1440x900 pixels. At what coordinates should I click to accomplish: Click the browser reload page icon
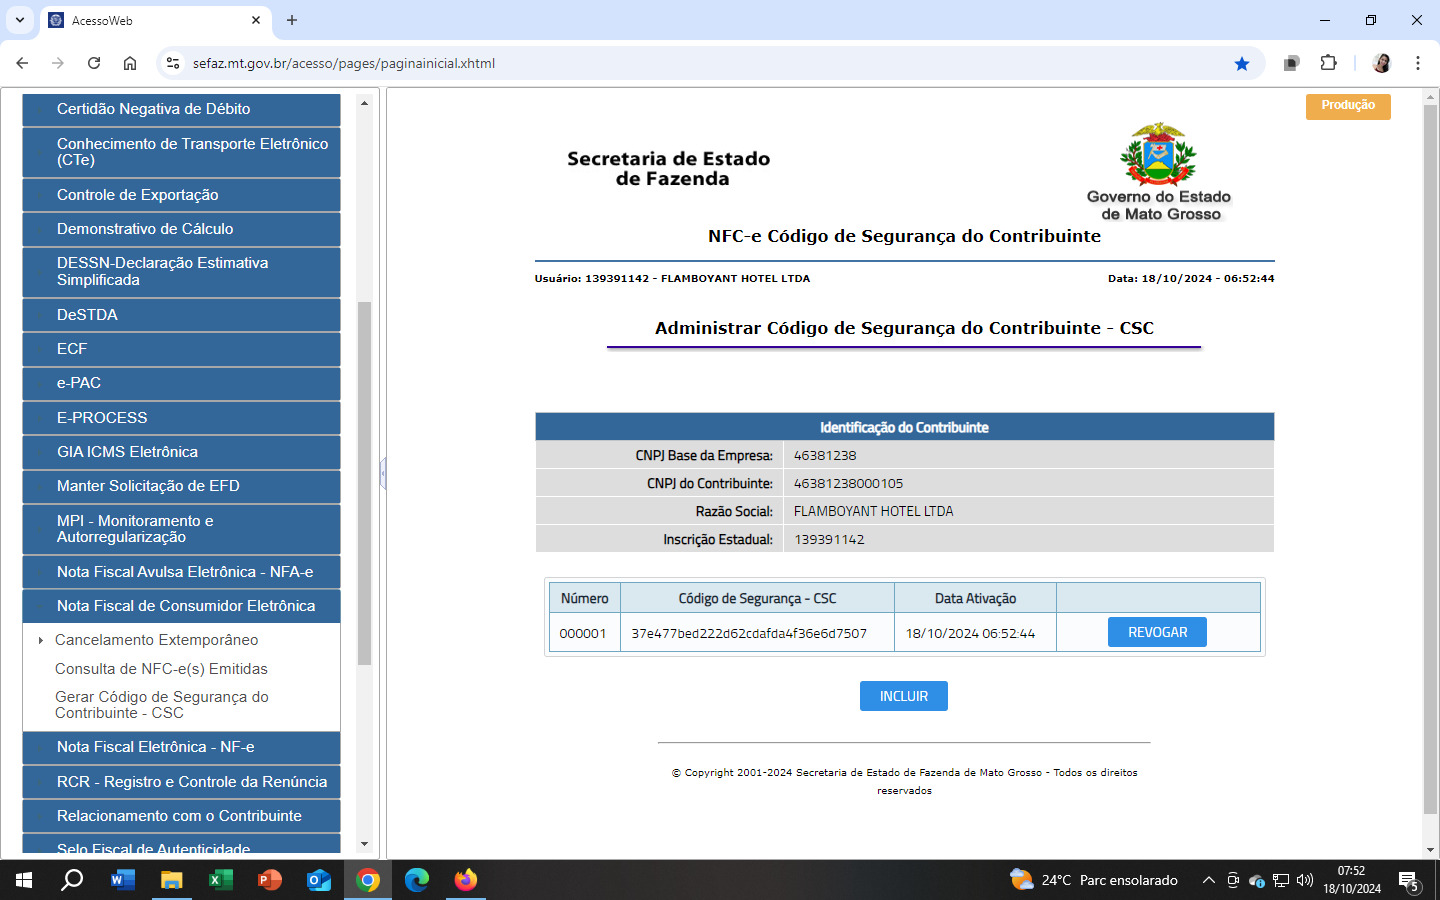[x=94, y=63]
